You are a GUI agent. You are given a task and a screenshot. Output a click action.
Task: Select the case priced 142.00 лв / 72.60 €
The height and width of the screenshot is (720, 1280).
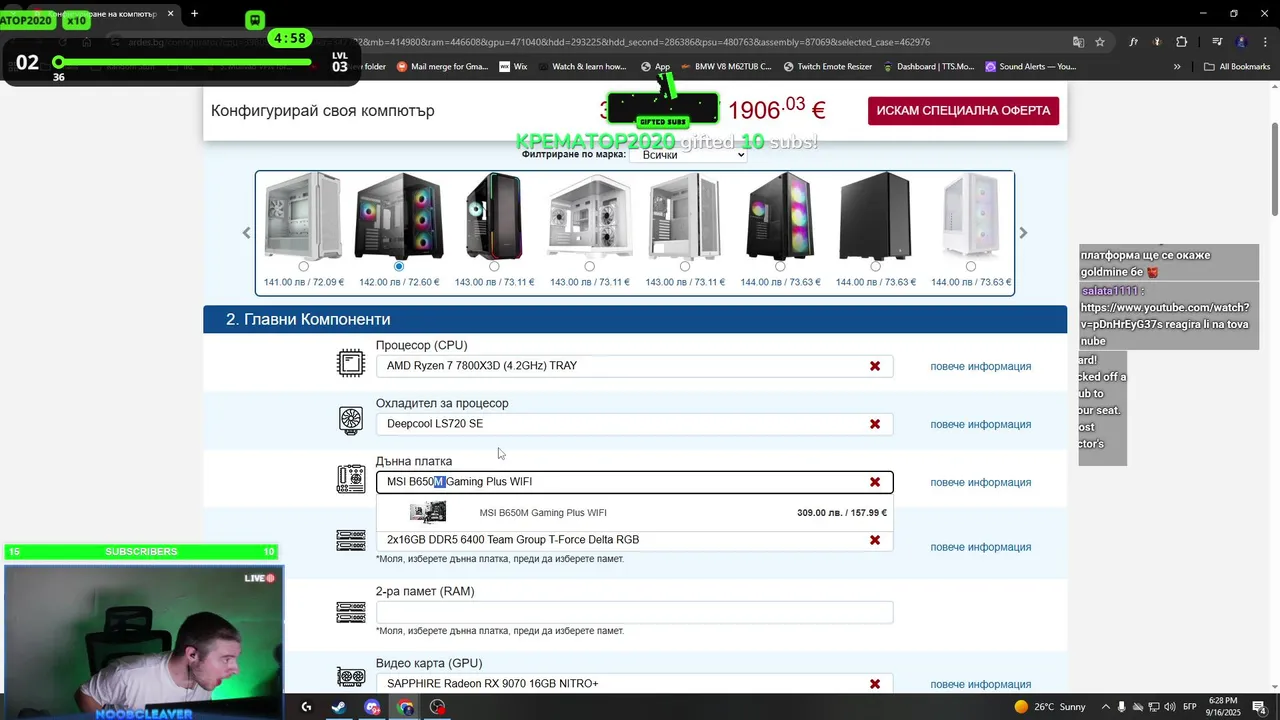click(399, 266)
